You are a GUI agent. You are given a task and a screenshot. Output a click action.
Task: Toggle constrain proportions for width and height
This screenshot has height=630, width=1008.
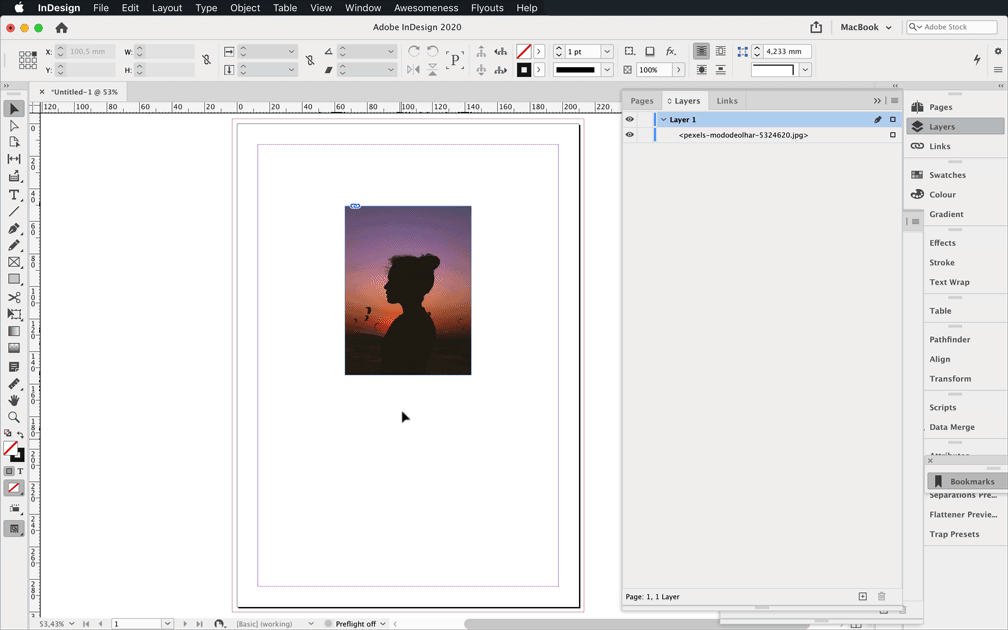(206, 60)
